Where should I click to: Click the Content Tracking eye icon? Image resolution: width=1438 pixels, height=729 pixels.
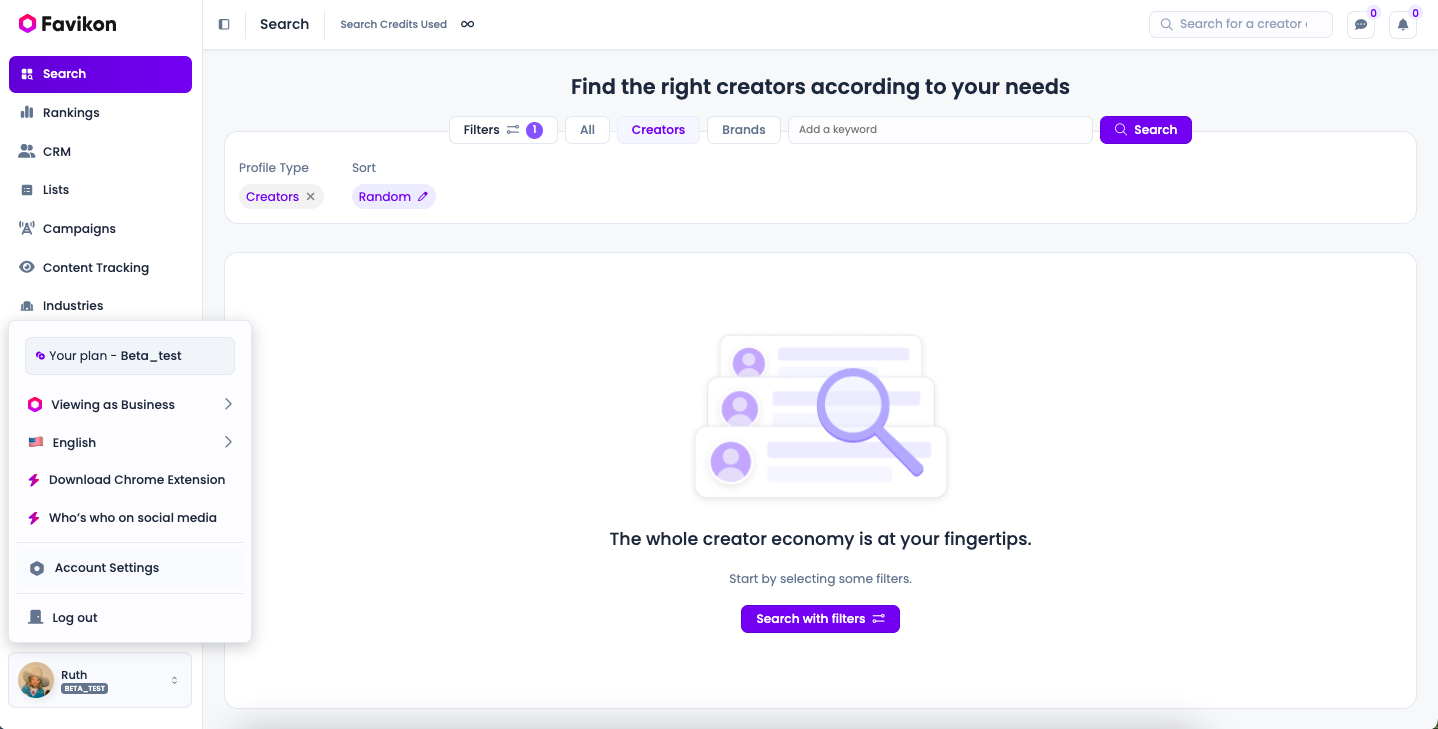point(27,267)
